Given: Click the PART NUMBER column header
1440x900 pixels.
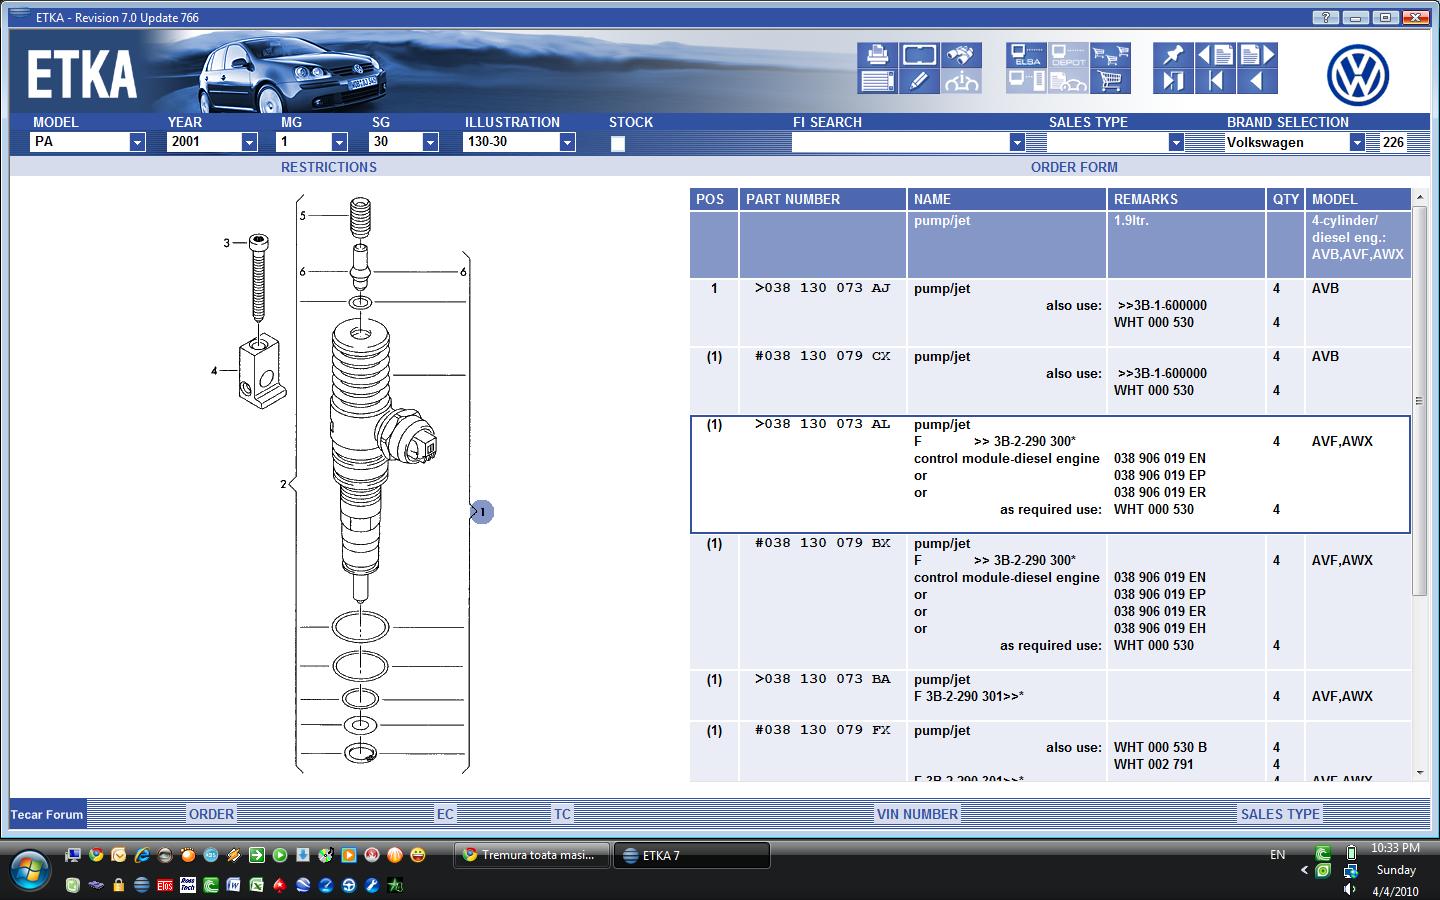Looking at the screenshot, I should click(822, 199).
